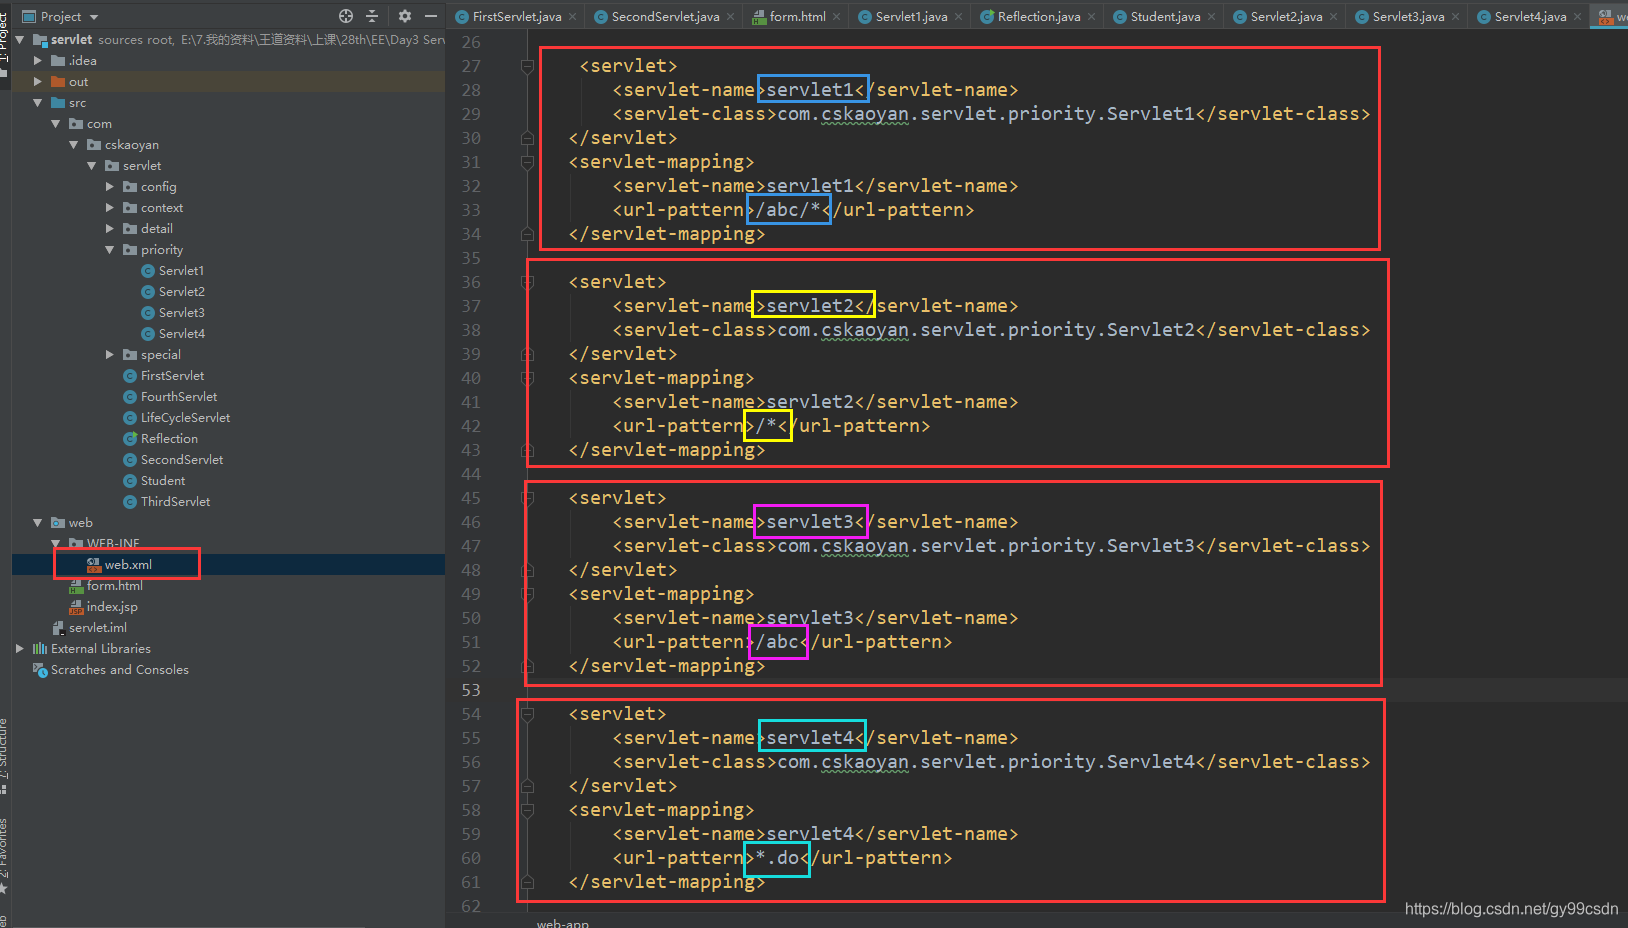Switch to Servlet2.java tab

(x=1286, y=16)
